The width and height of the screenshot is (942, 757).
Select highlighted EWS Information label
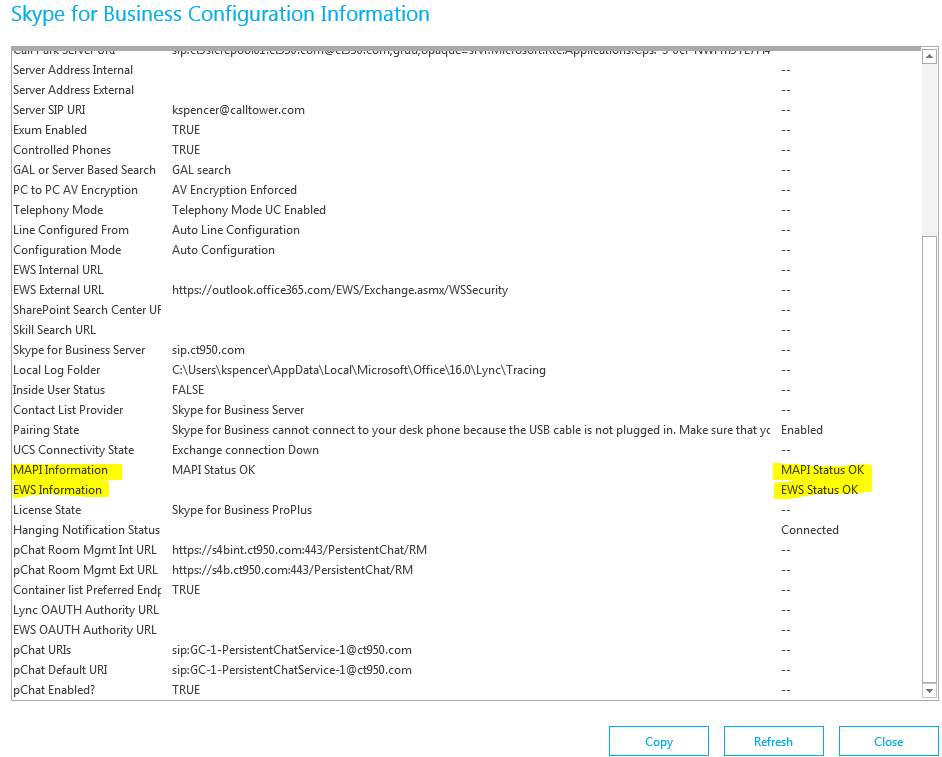pos(57,490)
